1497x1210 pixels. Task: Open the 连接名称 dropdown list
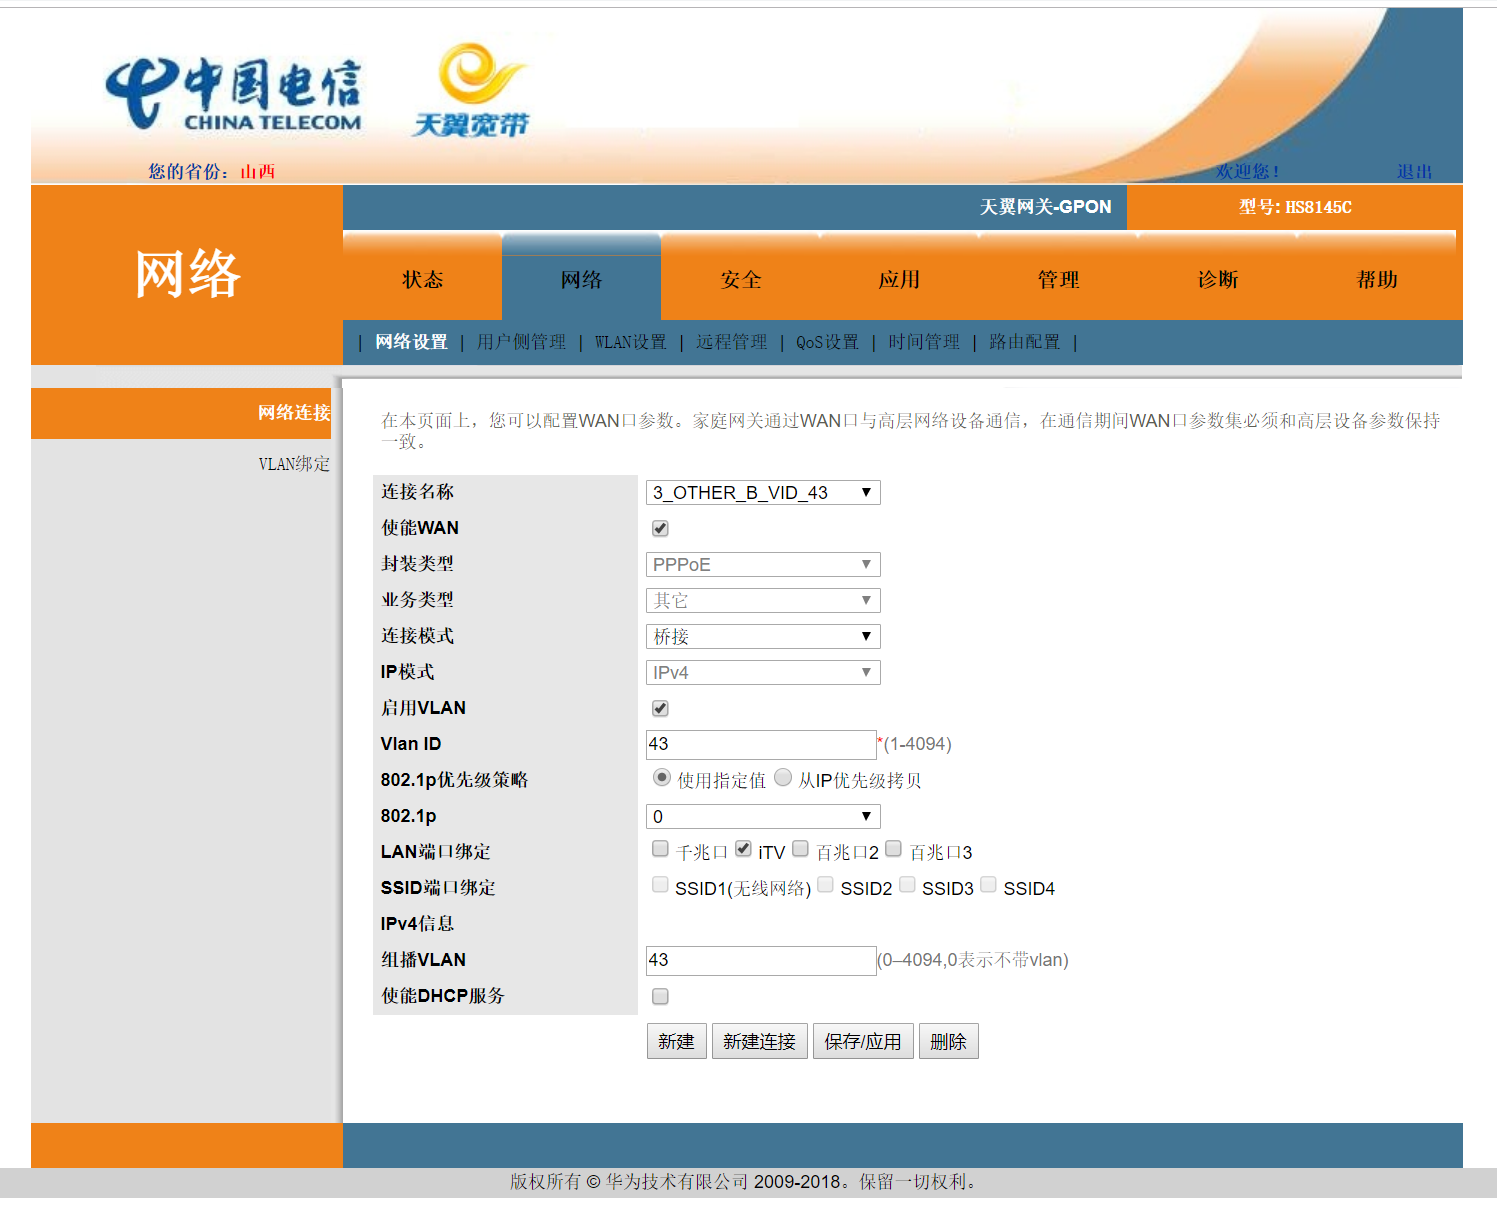[762, 492]
